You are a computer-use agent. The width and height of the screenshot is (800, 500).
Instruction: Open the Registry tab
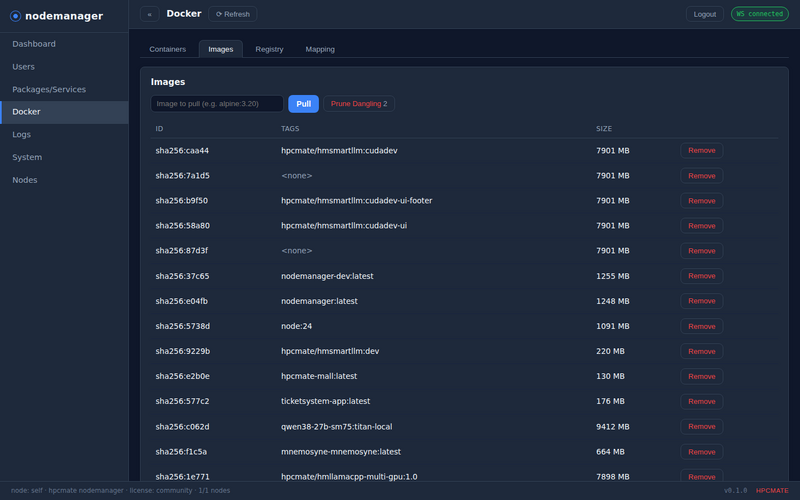point(269,49)
